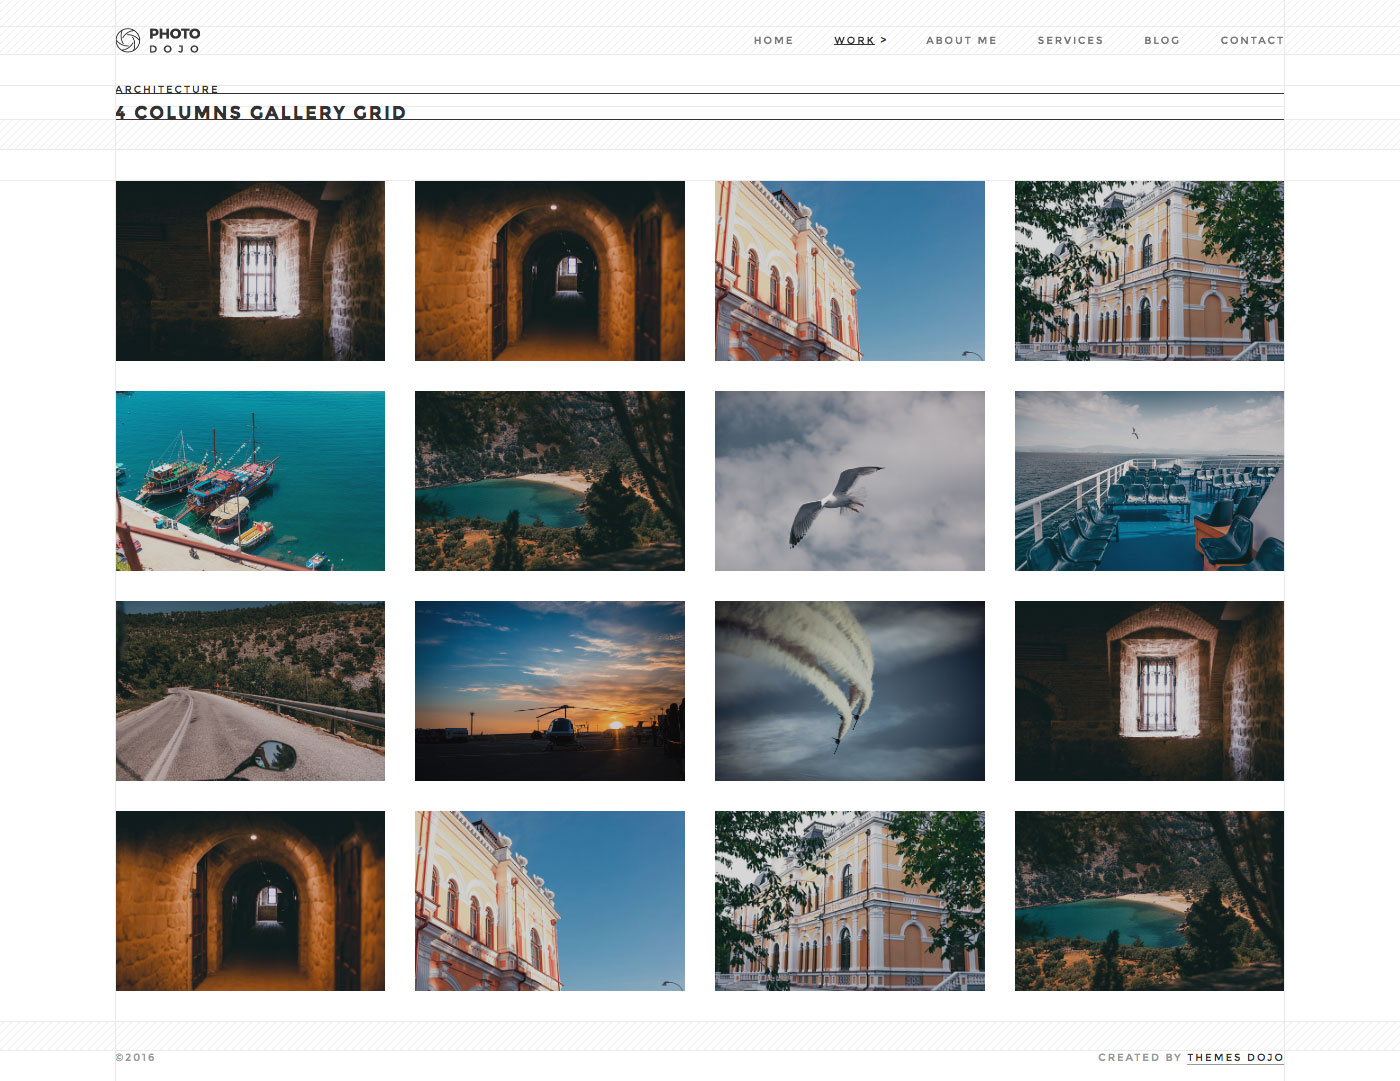
Task: Open first-row building against blue sky photo
Action: point(850,271)
